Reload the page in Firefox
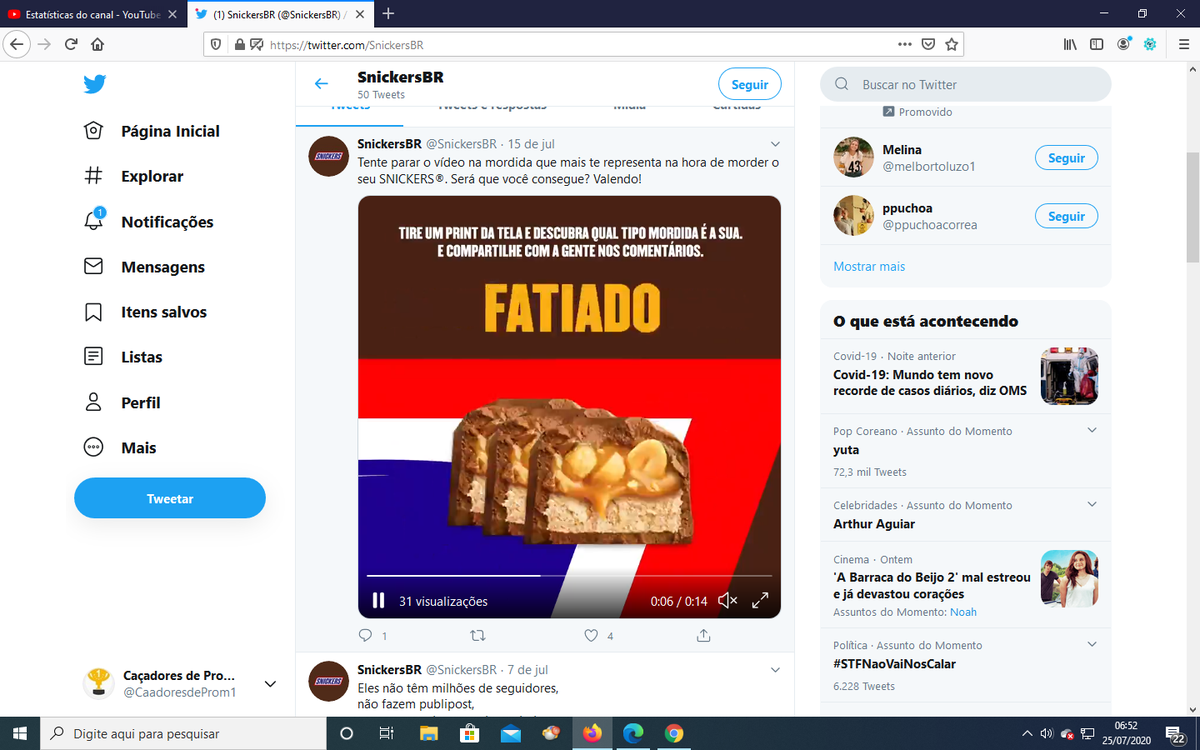The image size is (1200, 750). click(x=71, y=44)
